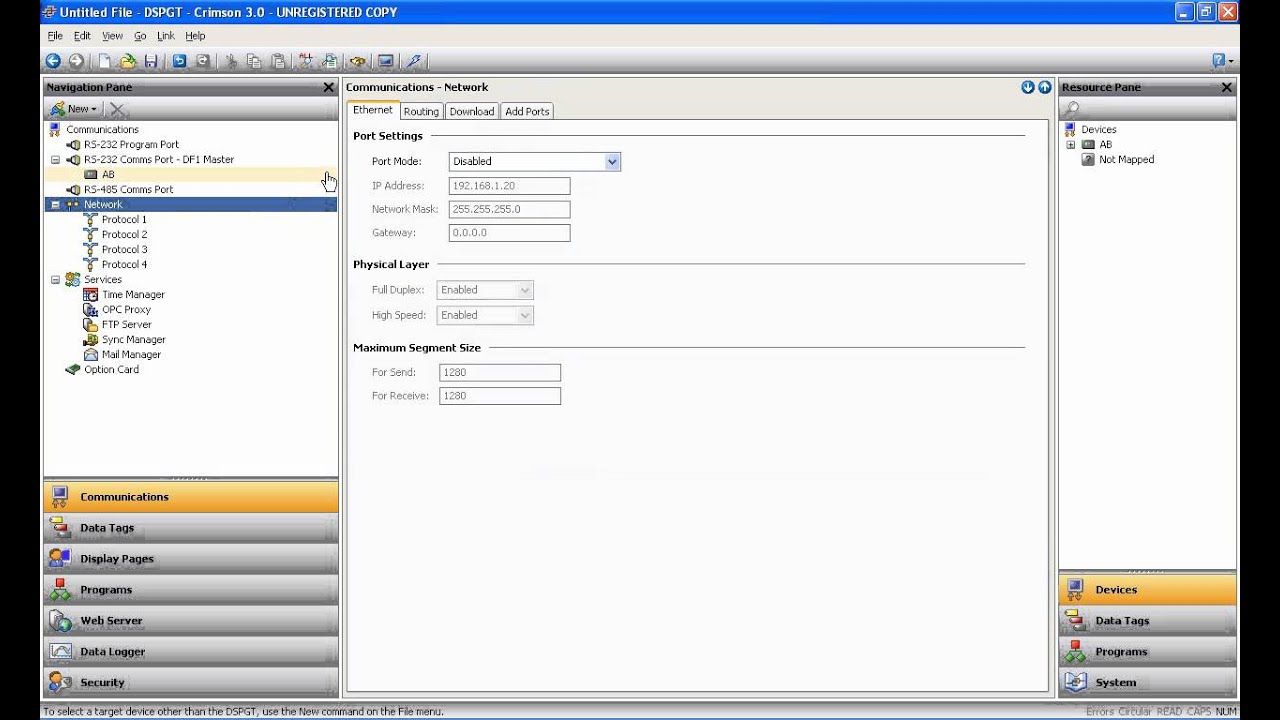Click the Back navigation arrow in toolbar
Image resolution: width=1280 pixels, height=720 pixels.
point(53,61)
